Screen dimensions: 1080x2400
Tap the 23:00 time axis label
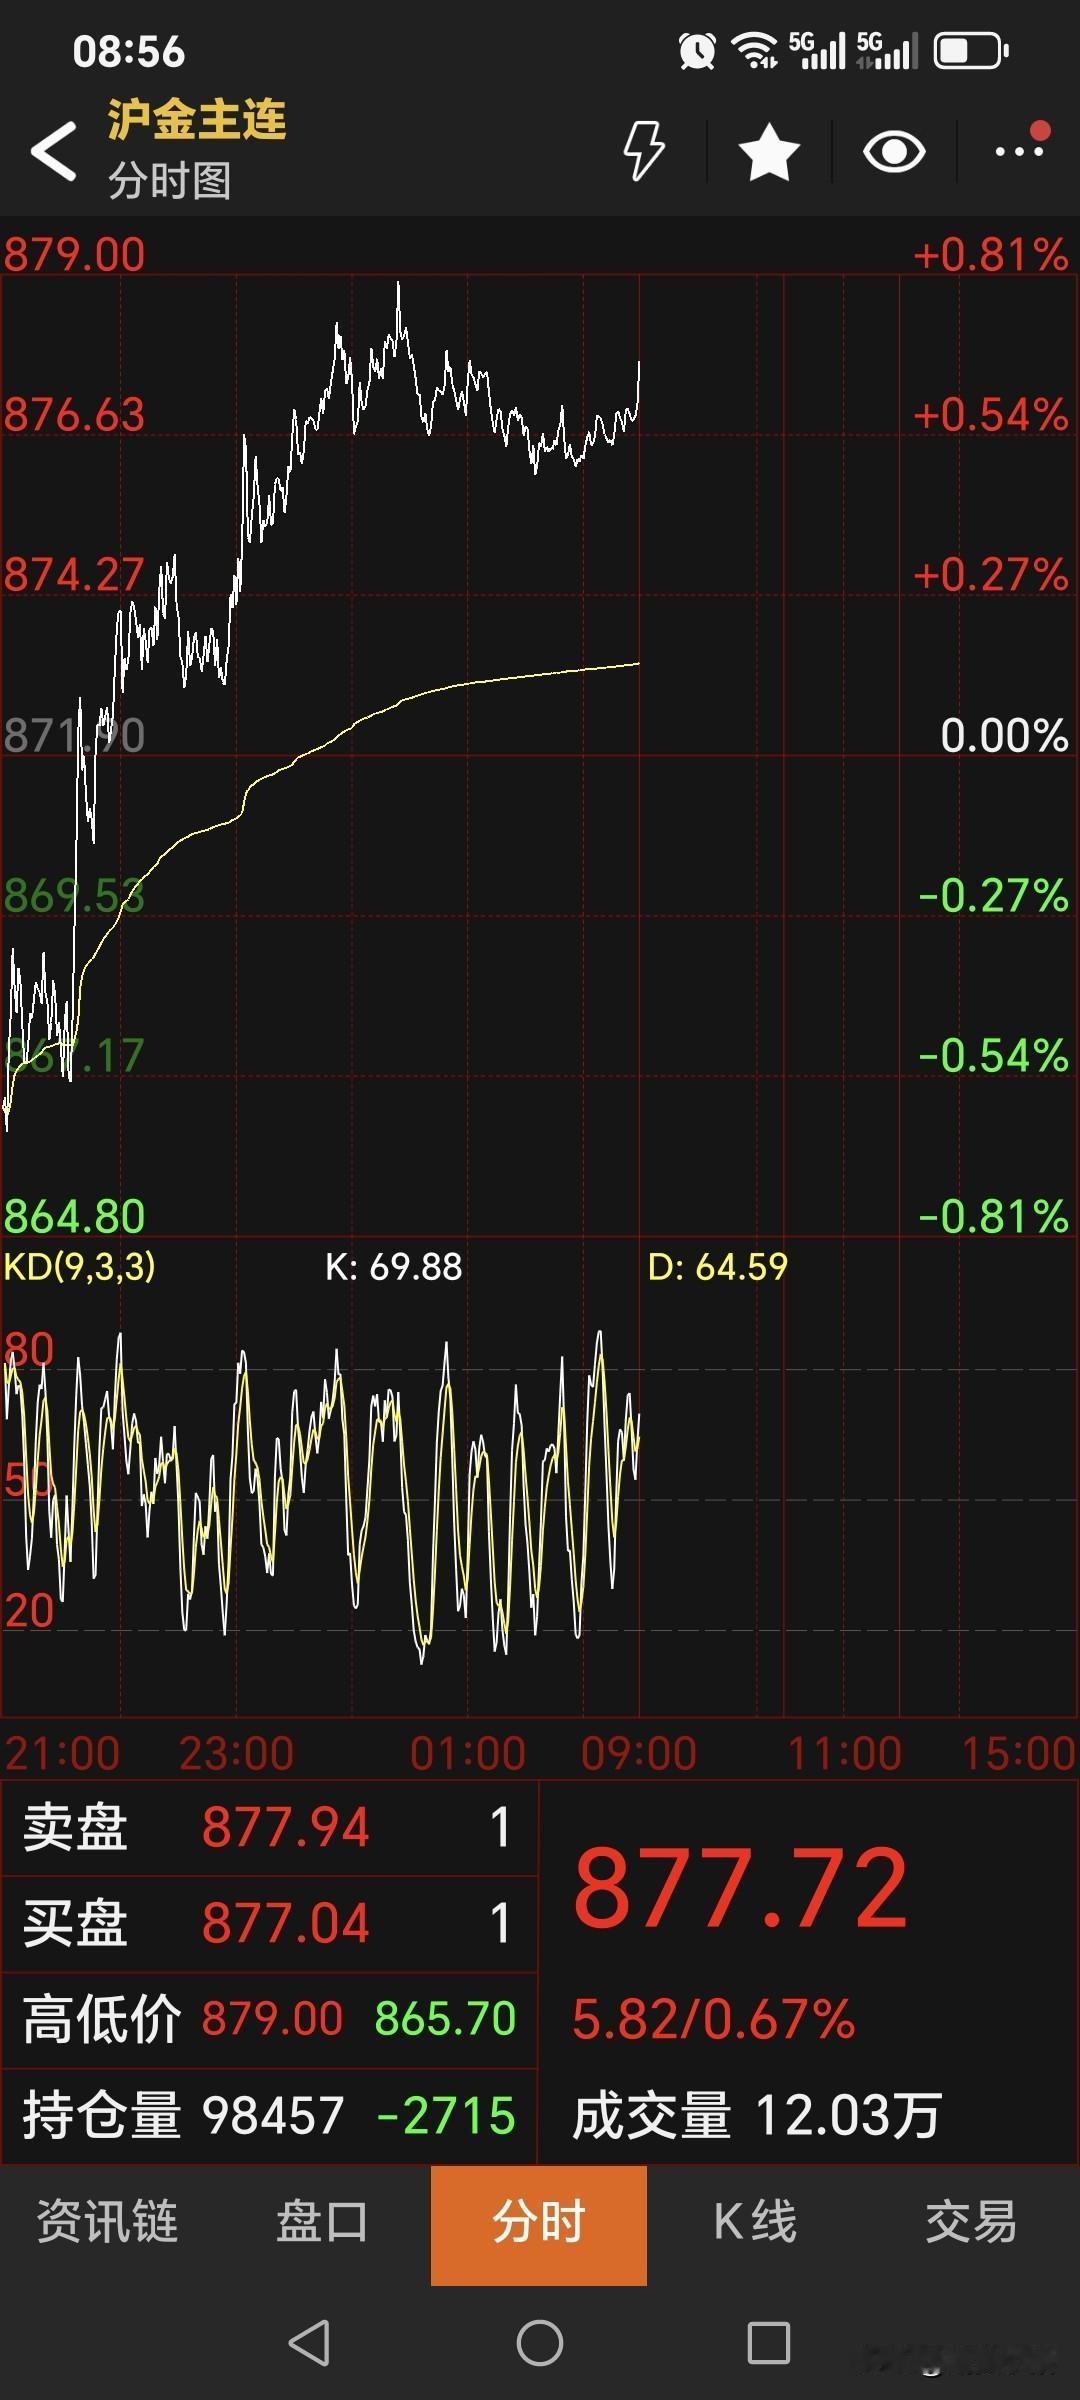[x=236, y=1754]
